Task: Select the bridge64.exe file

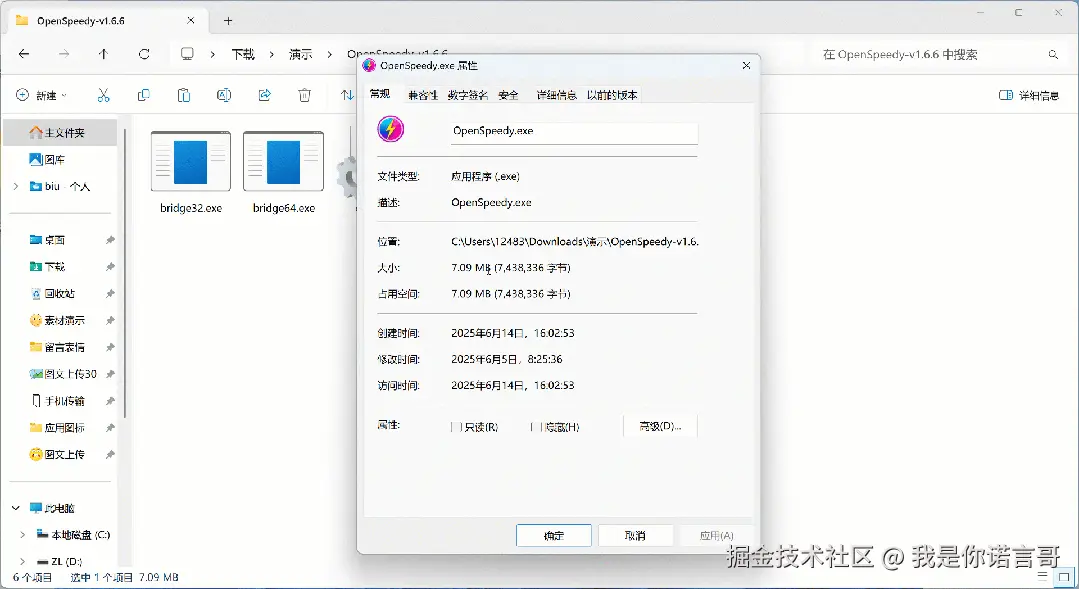Action: click(284, 173)
